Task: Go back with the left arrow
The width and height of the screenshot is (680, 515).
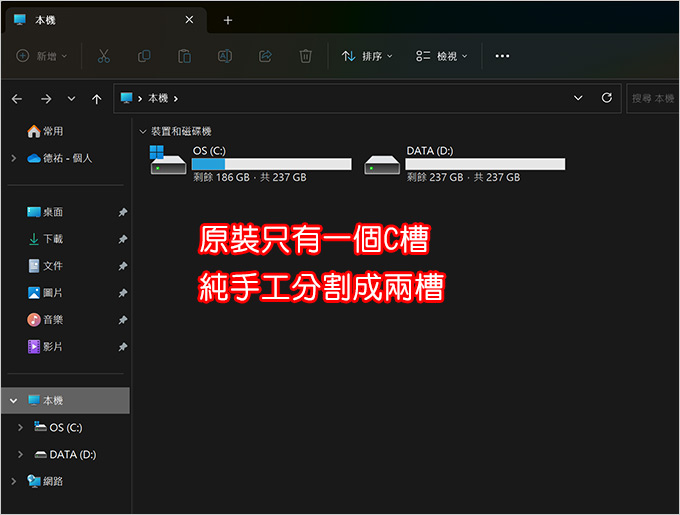Action: pyautogui.click(x=17, y=99)
